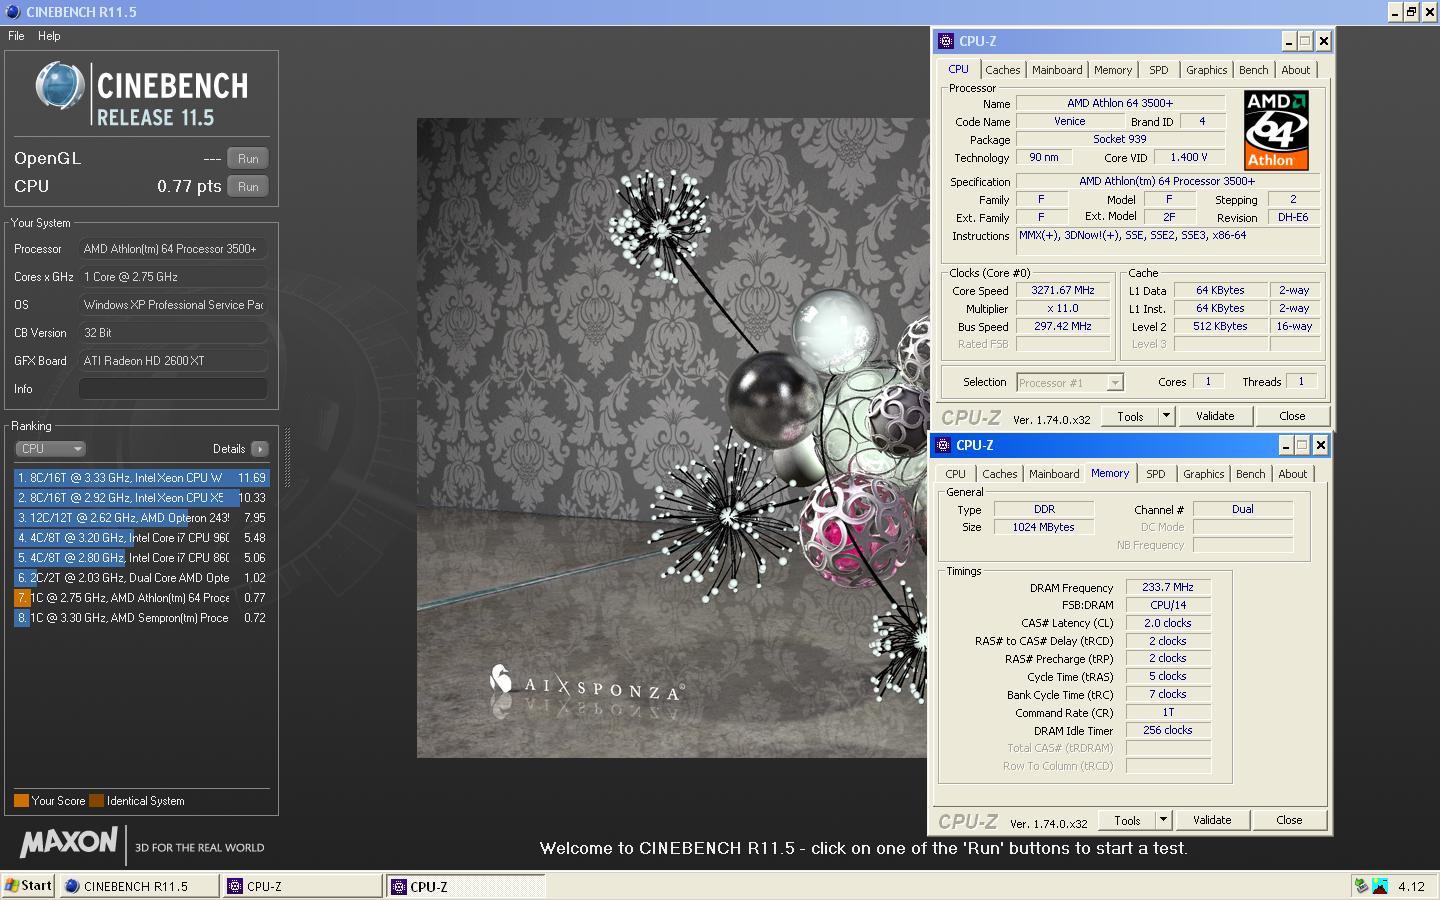Click the rendered AixSponza scene image
1440x900 pixels.
[x=672, y=438]
